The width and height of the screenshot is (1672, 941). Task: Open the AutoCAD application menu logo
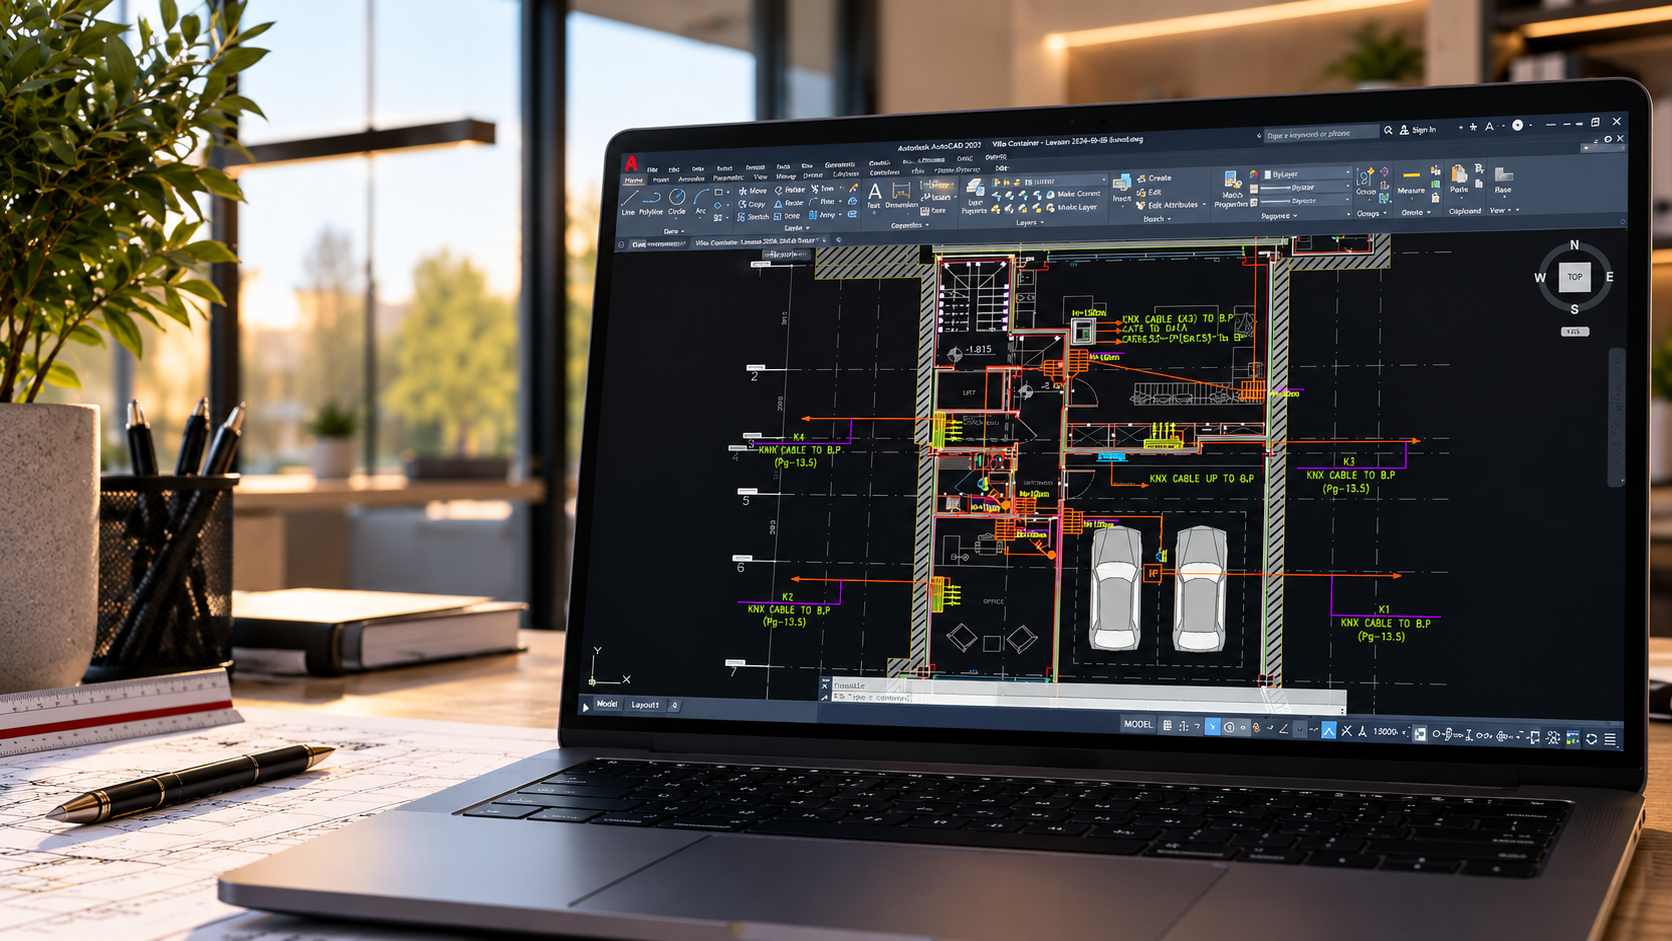click(631, 163)
